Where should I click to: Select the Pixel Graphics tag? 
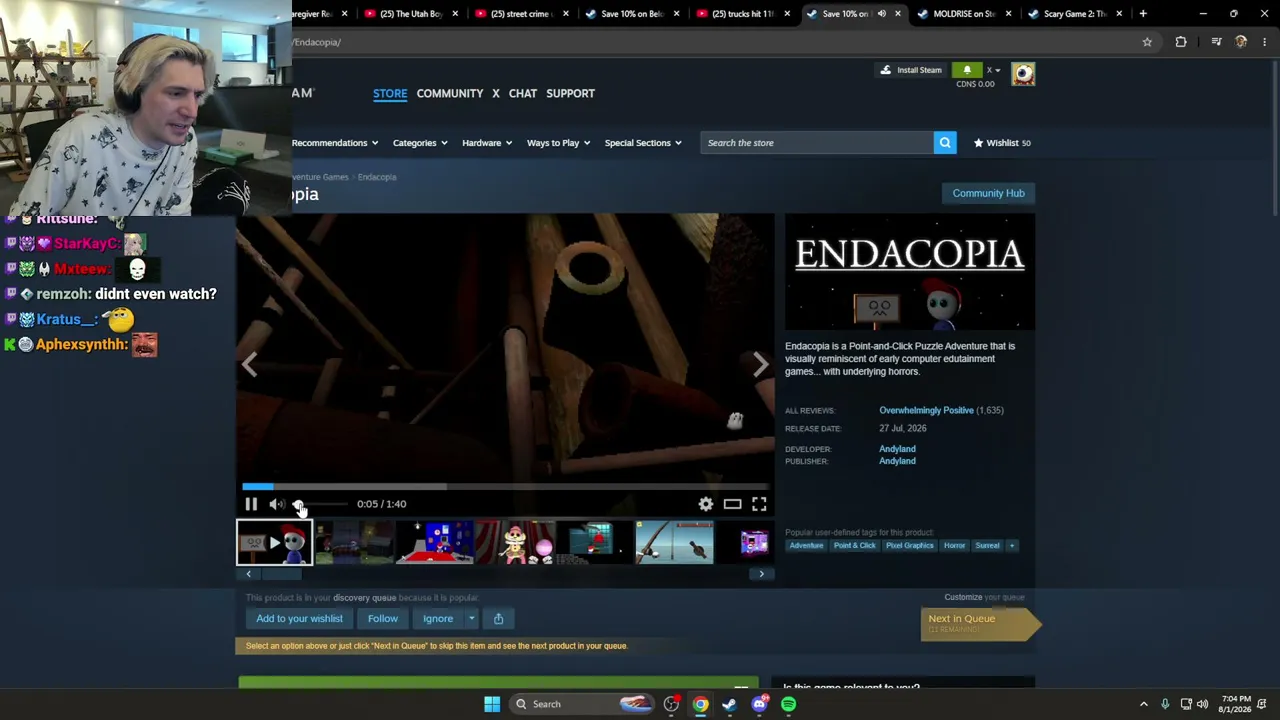coord(909,546)
